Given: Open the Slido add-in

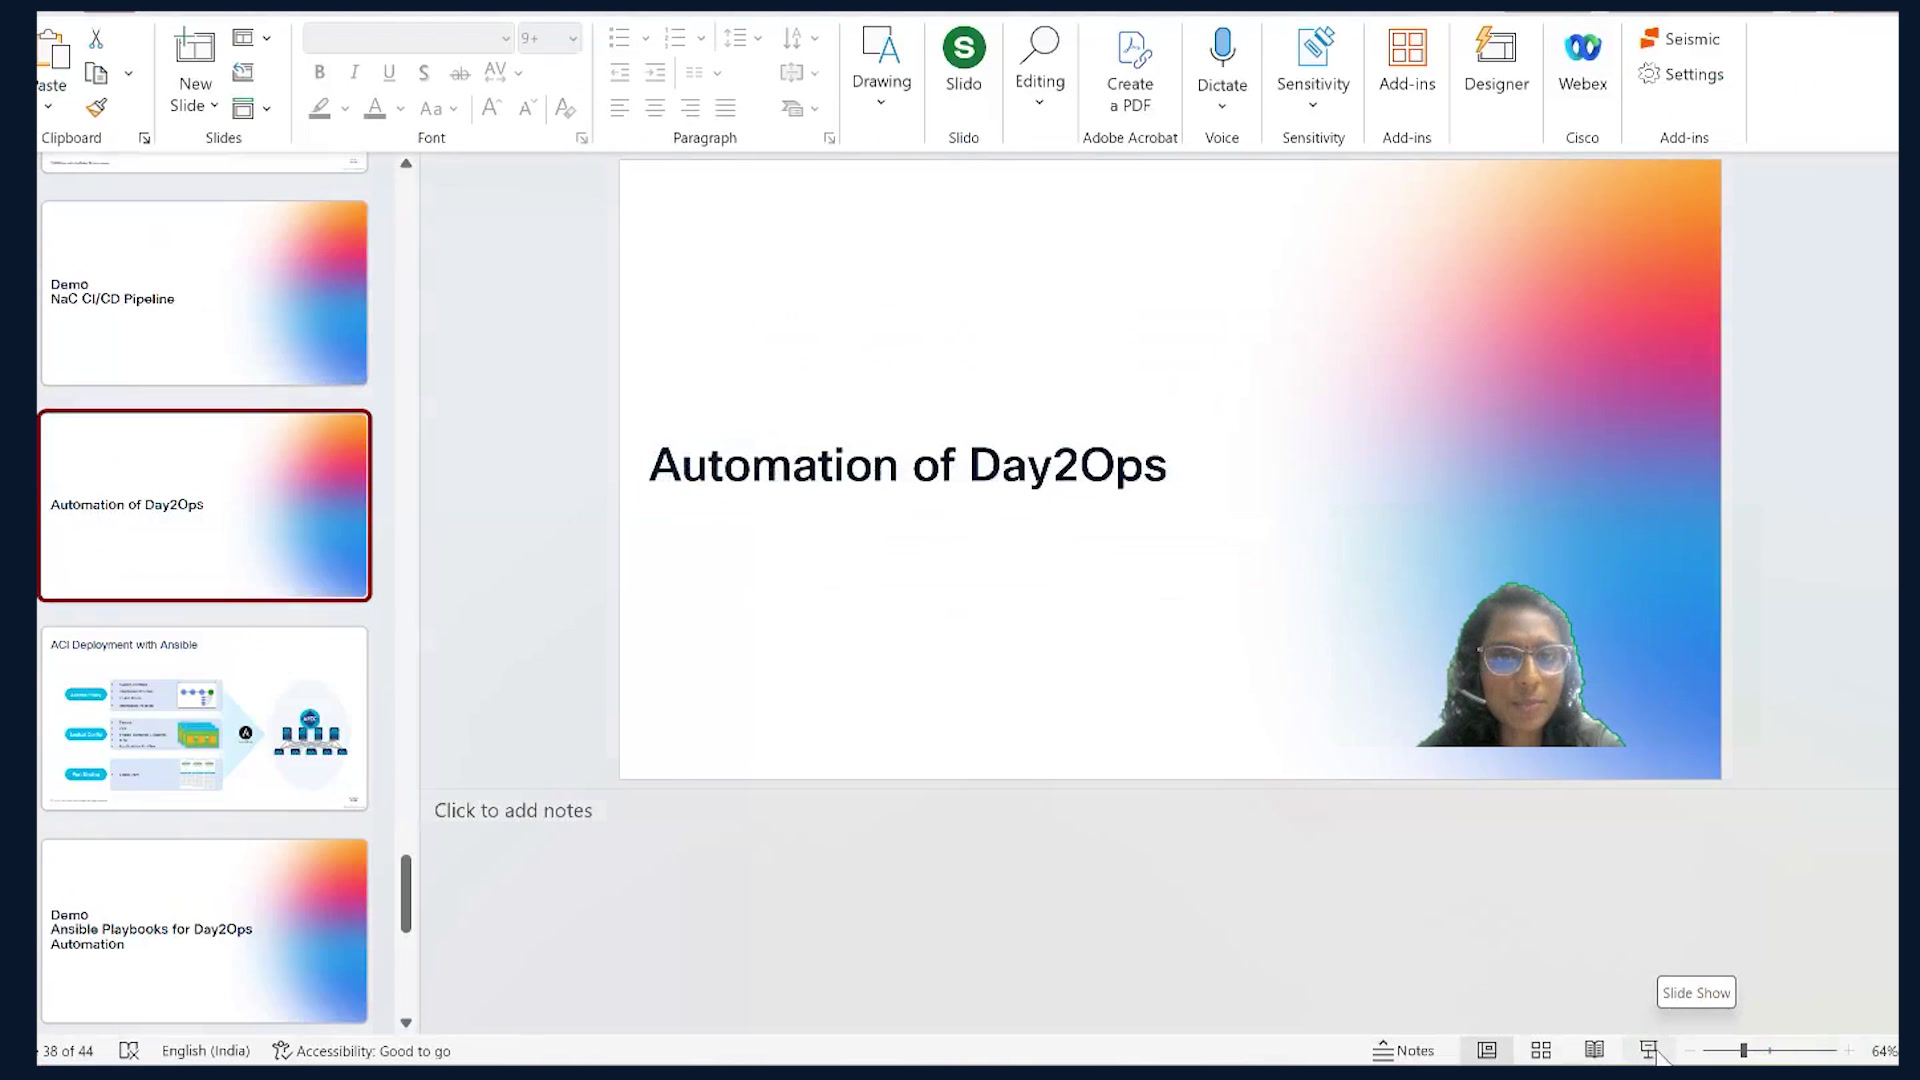Looking at the screenshot, I should pyautogui.click(x=963, y=60).
